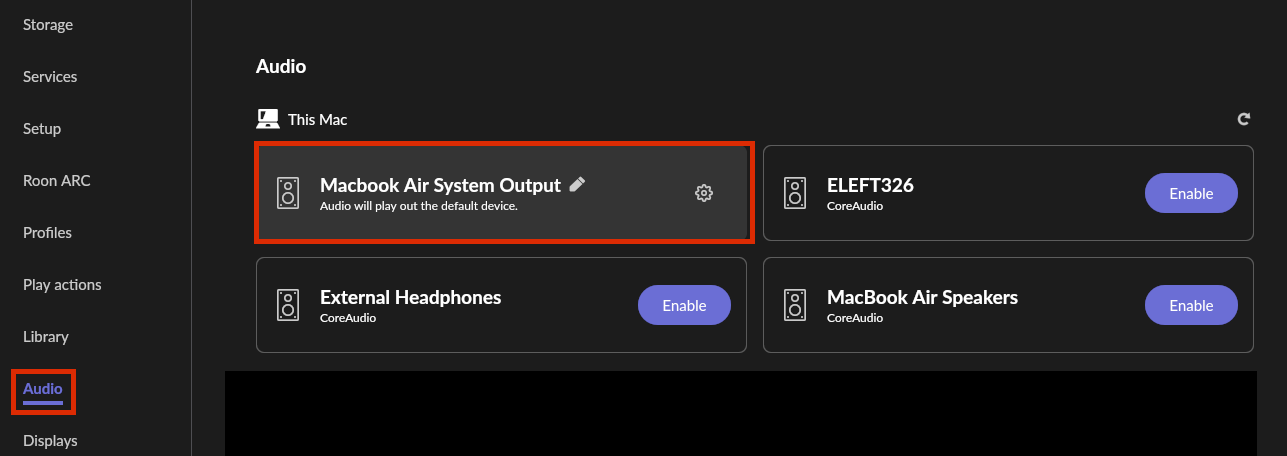This screenshot has width=1287, height=456.
Task: Click the ELEFT326 speaker icon
Action: (795, 193)
